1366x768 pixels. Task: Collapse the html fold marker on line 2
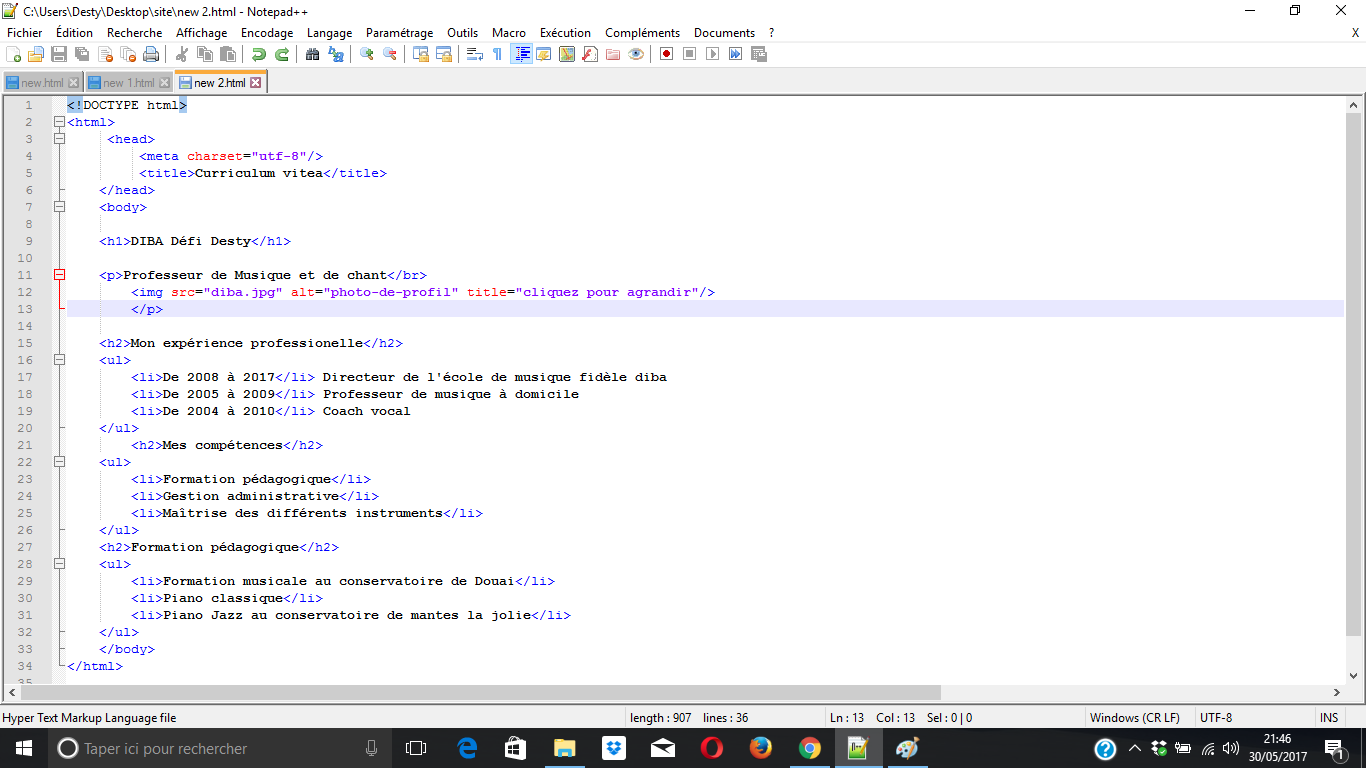tap(59, 122)
